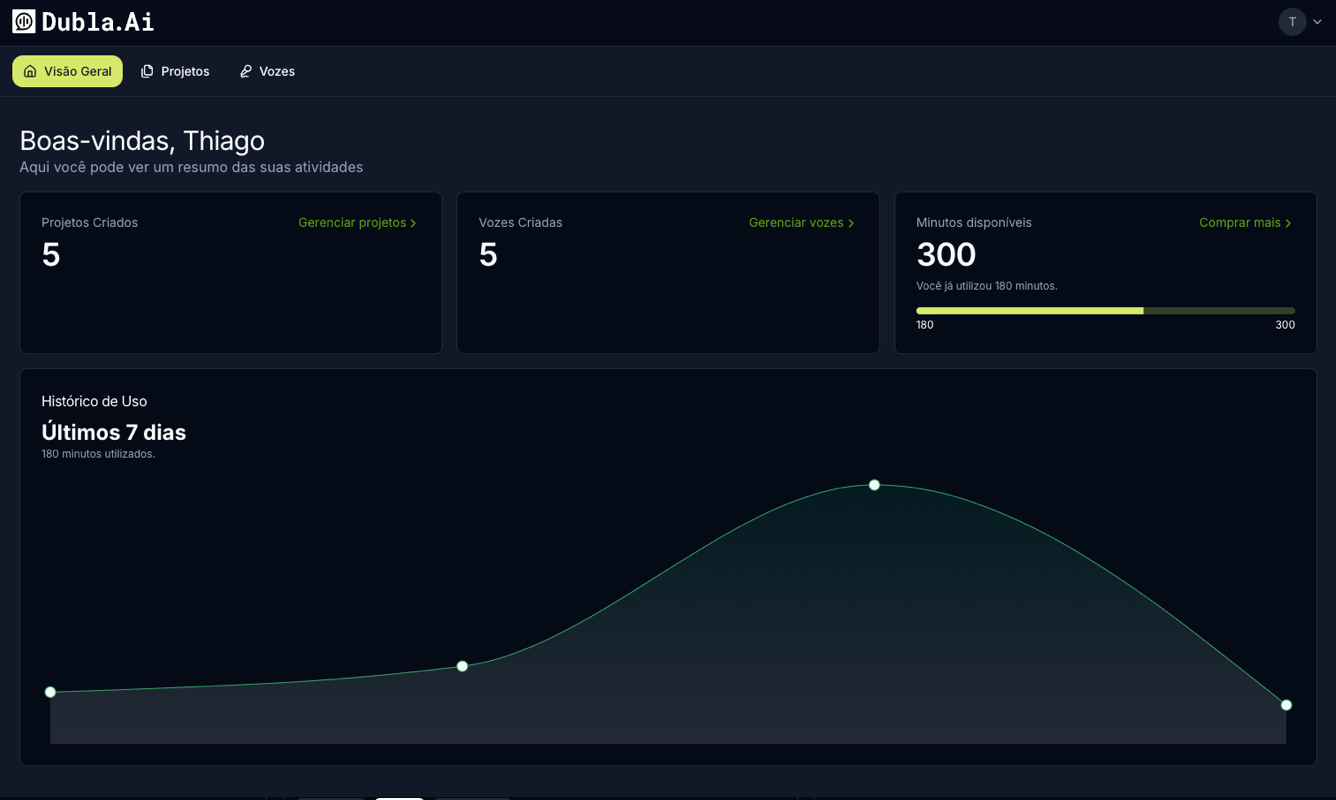The width and height of the screenshot is (1336, 800).
Task: Click the chevron next to Gerenciar projetos
Action: (x=414, y=223)
